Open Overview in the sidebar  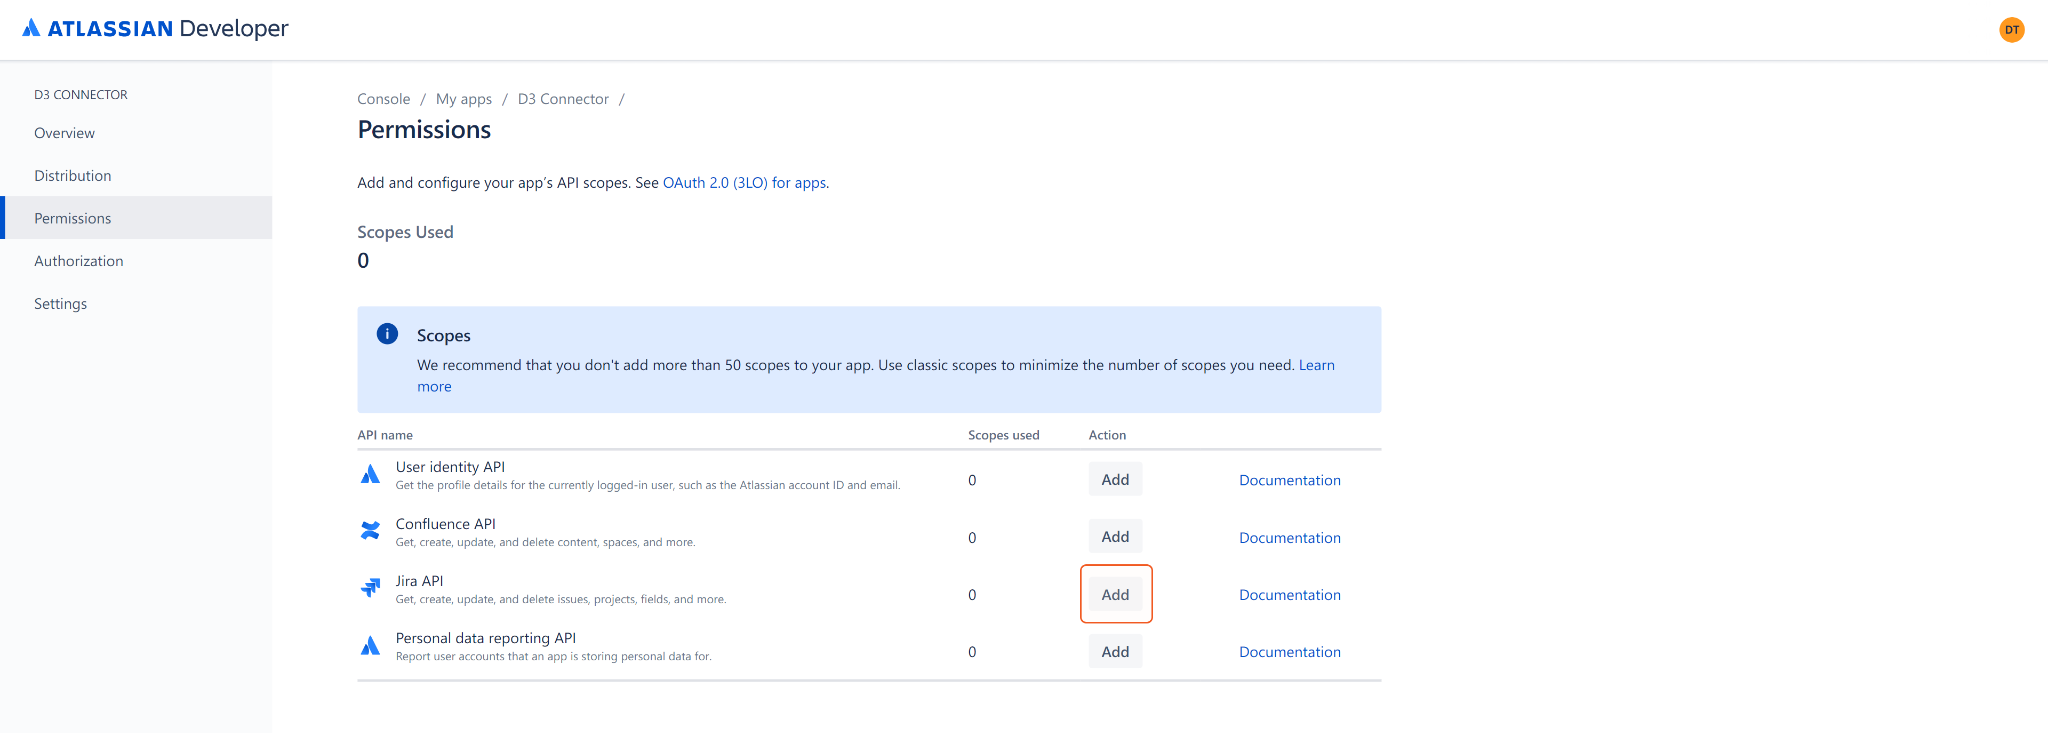point(64,133)
